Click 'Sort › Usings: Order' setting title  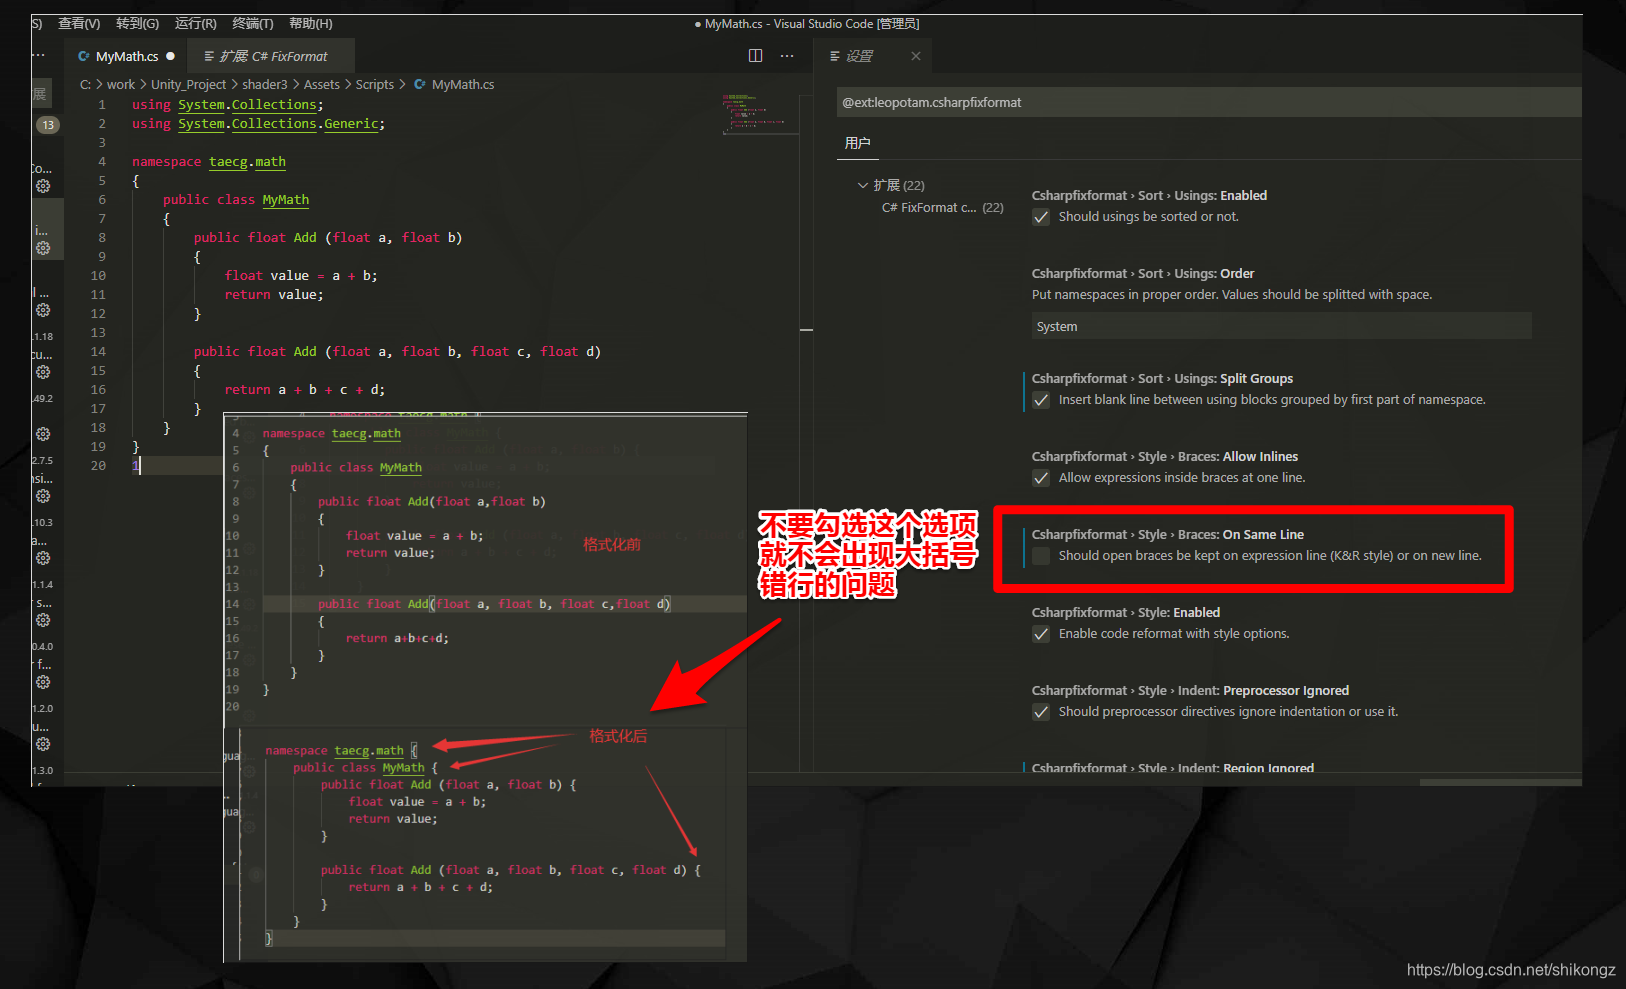coord(1143,274)
